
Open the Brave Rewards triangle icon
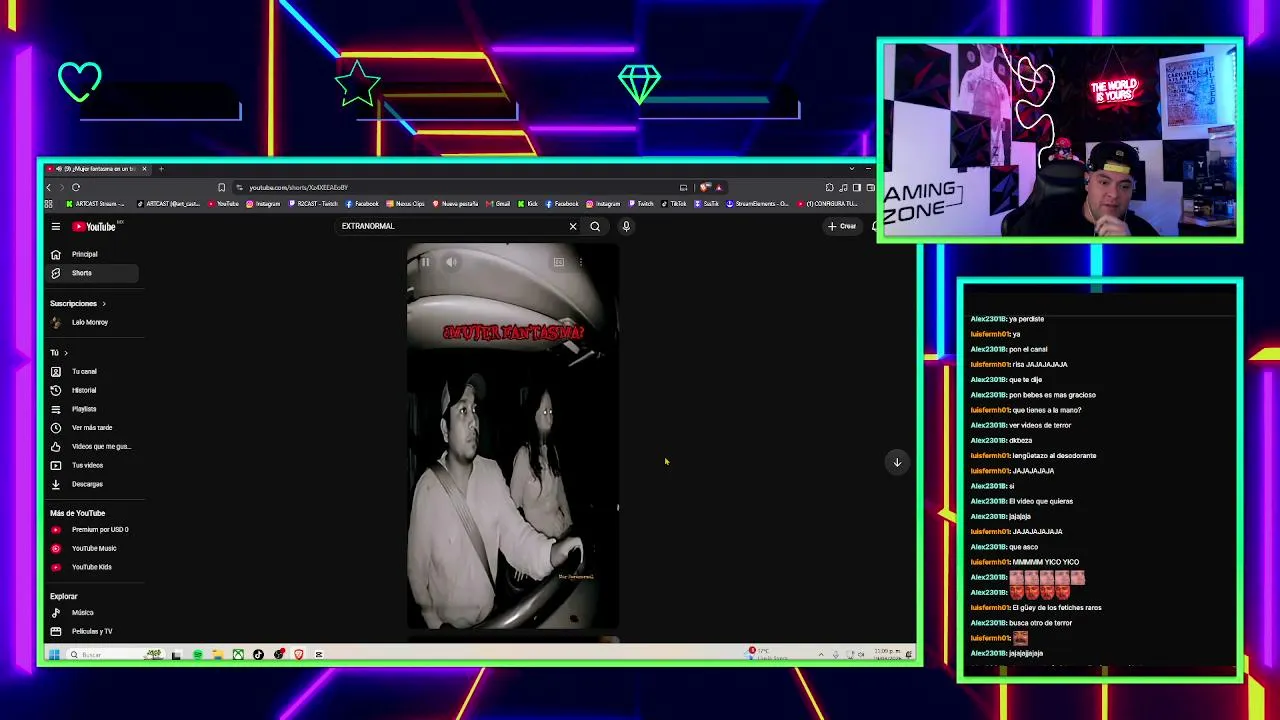(718, 187)
